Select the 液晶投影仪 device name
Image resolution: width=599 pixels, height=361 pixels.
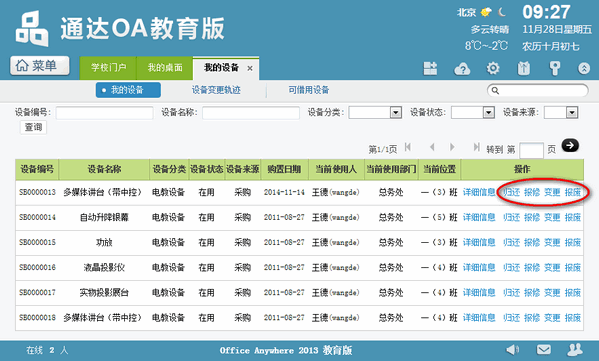(x=104, y=267)
